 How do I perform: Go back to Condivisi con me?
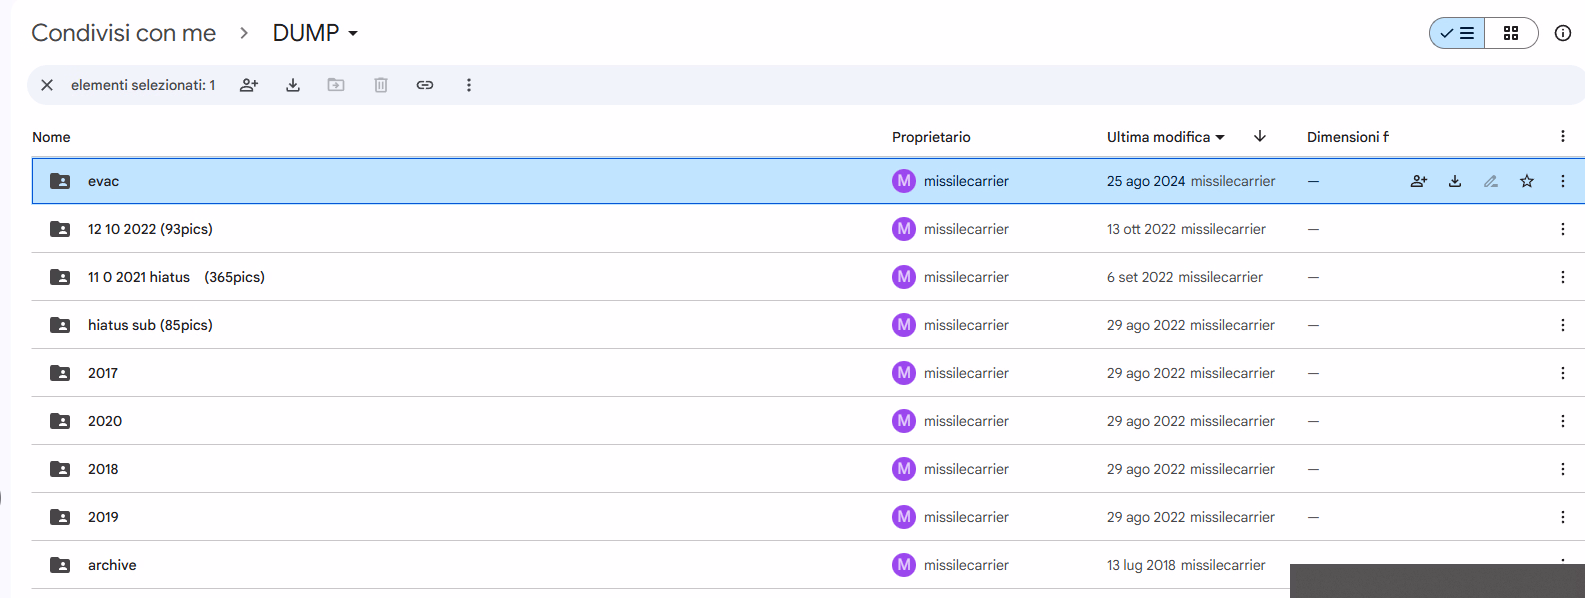point(124,33)
